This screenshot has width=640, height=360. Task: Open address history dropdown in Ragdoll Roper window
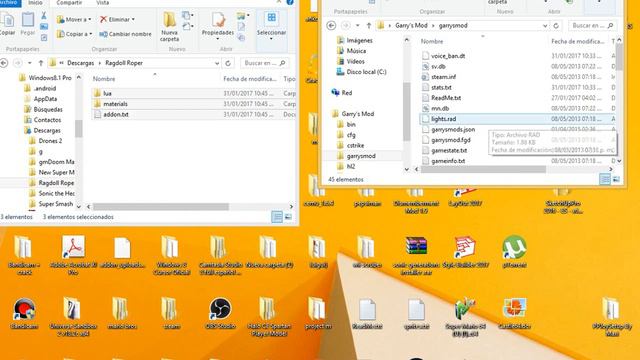coord(217,63)
